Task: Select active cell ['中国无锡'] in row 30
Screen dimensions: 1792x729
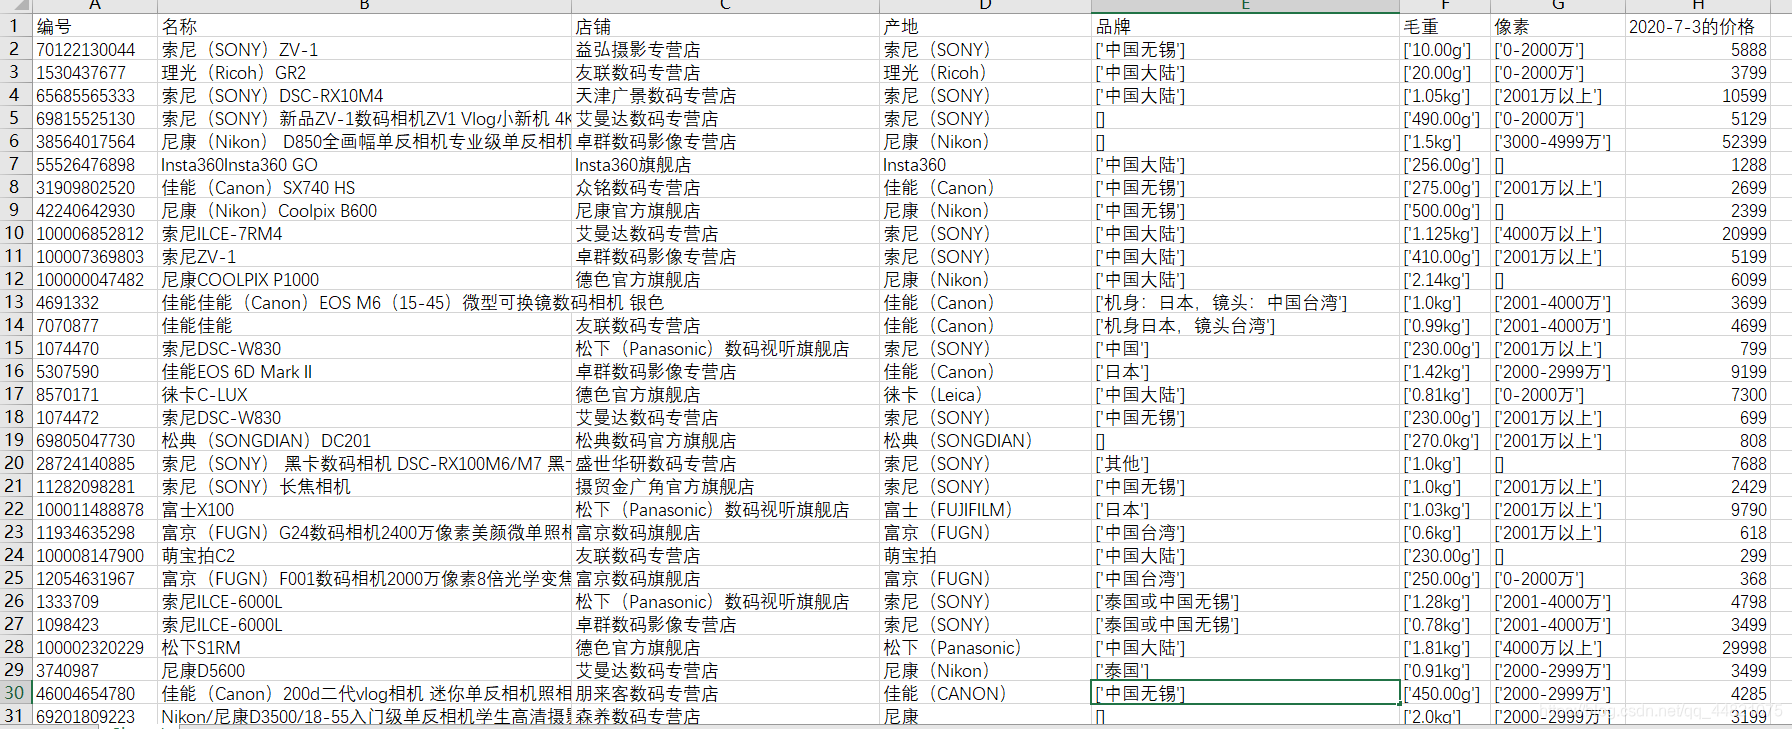Action: click(x=1245, y=693)
